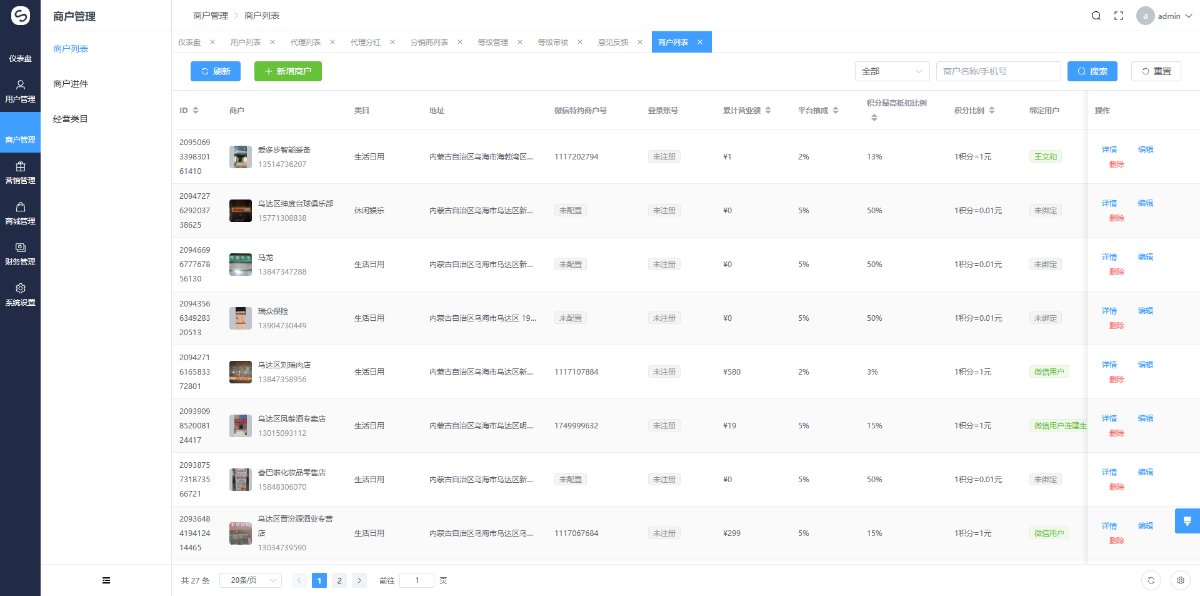Focus the 商户名称/手机号 search field
Screen dimensions: 1200x596
coord(998,71)
